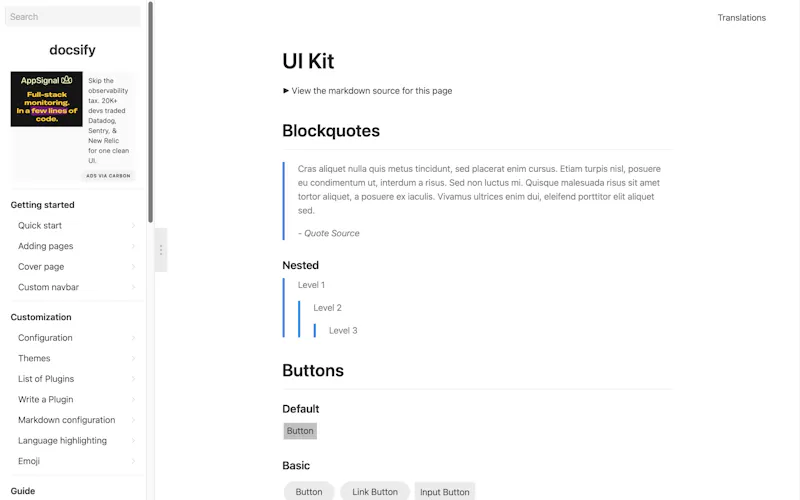The width and height of the screenshot is (800, 500).
Task: Open the AppSignal ad description text
Action: (109, 120)
